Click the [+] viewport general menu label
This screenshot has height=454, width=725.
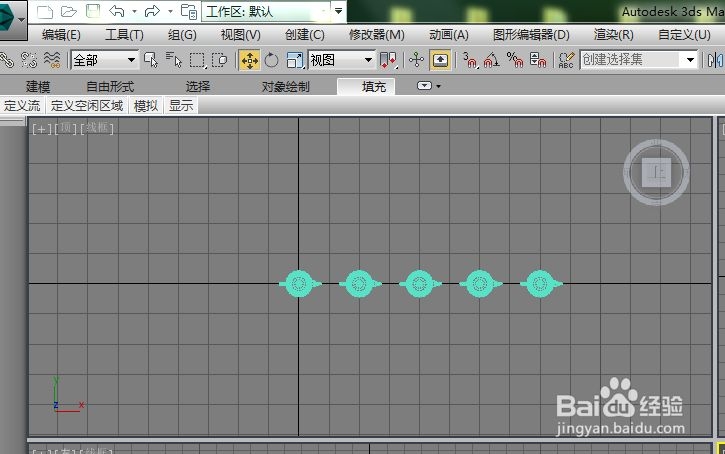click(42, 129)
